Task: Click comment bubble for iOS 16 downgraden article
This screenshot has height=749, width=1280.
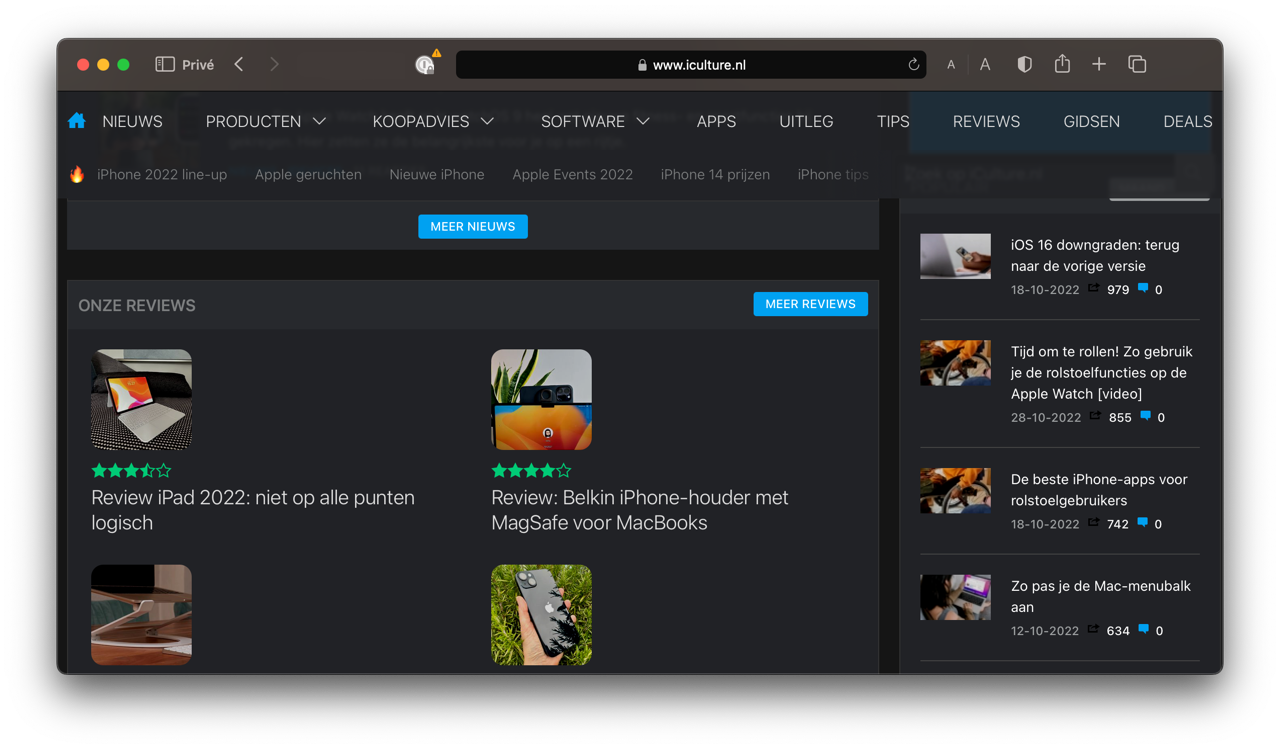Action: pyautogui.click(x=1143, y=288)
